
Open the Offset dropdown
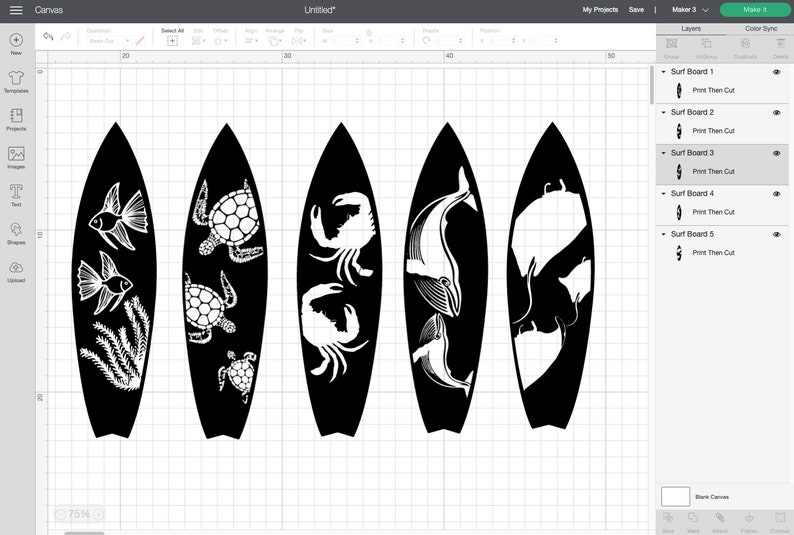click(221, 41)
